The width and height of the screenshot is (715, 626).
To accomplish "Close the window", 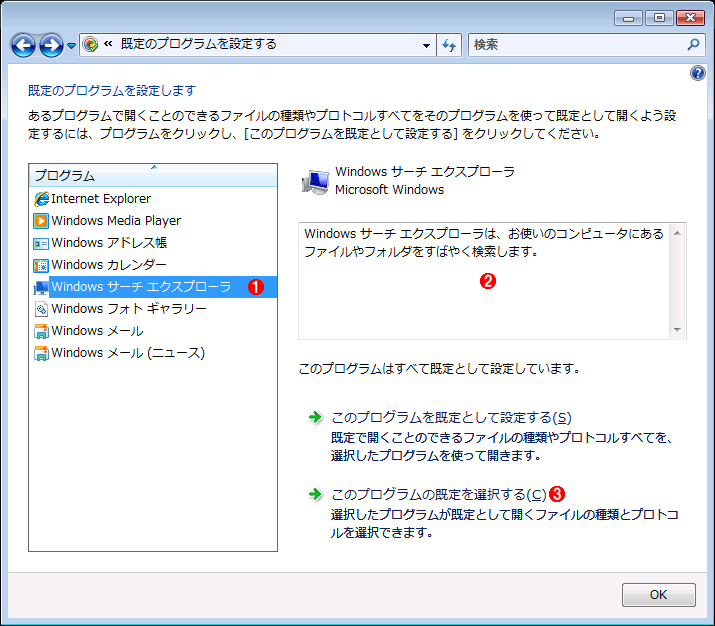I will 690,18.
